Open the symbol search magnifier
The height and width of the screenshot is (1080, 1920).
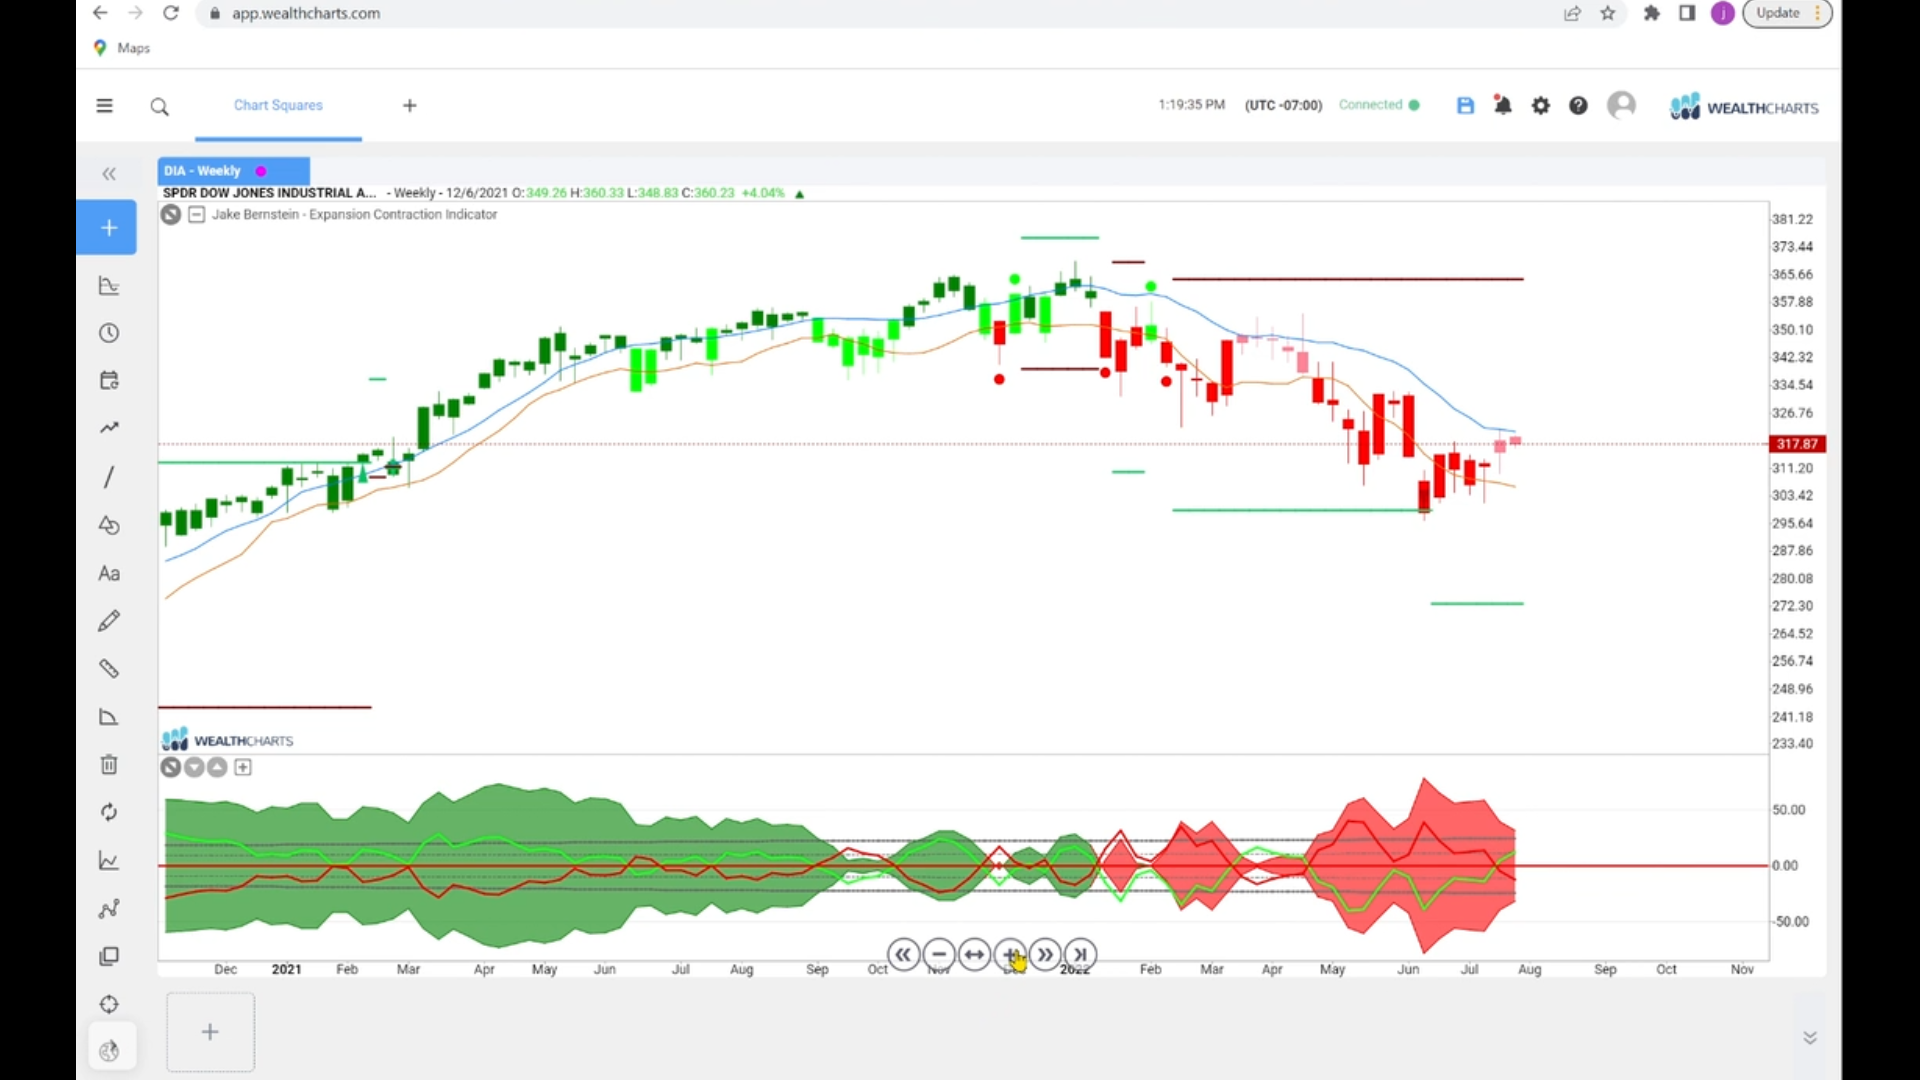click(159, 106)
